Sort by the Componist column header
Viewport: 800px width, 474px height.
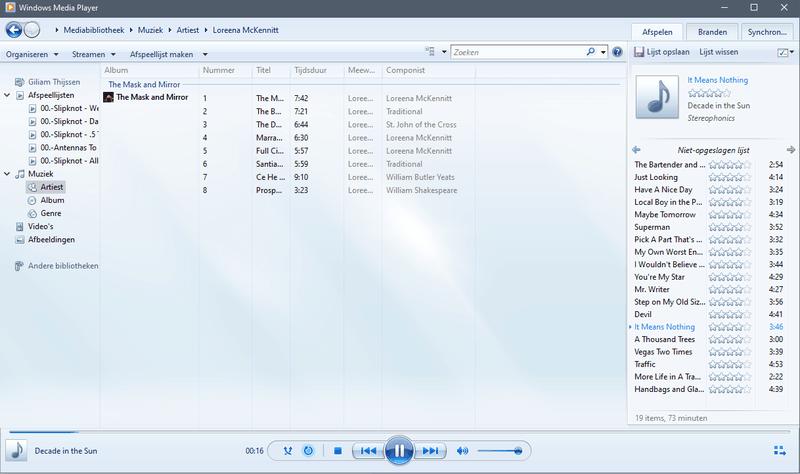429,70
